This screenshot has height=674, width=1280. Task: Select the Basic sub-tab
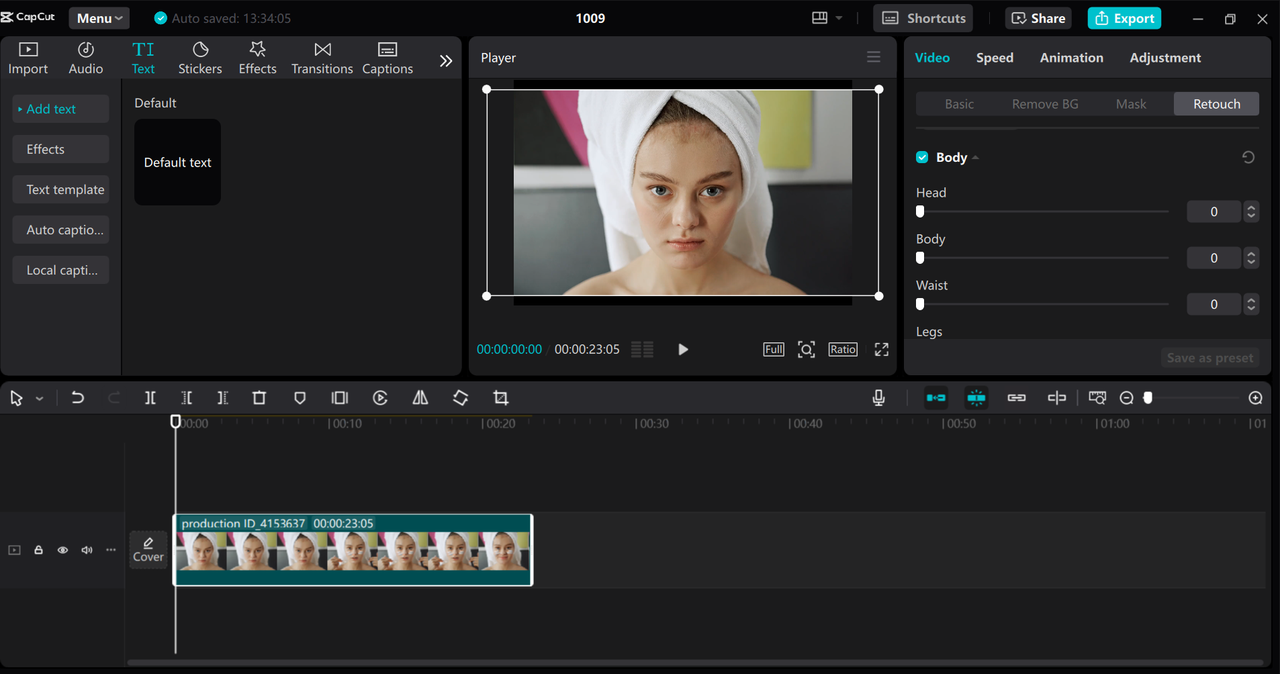959,104
